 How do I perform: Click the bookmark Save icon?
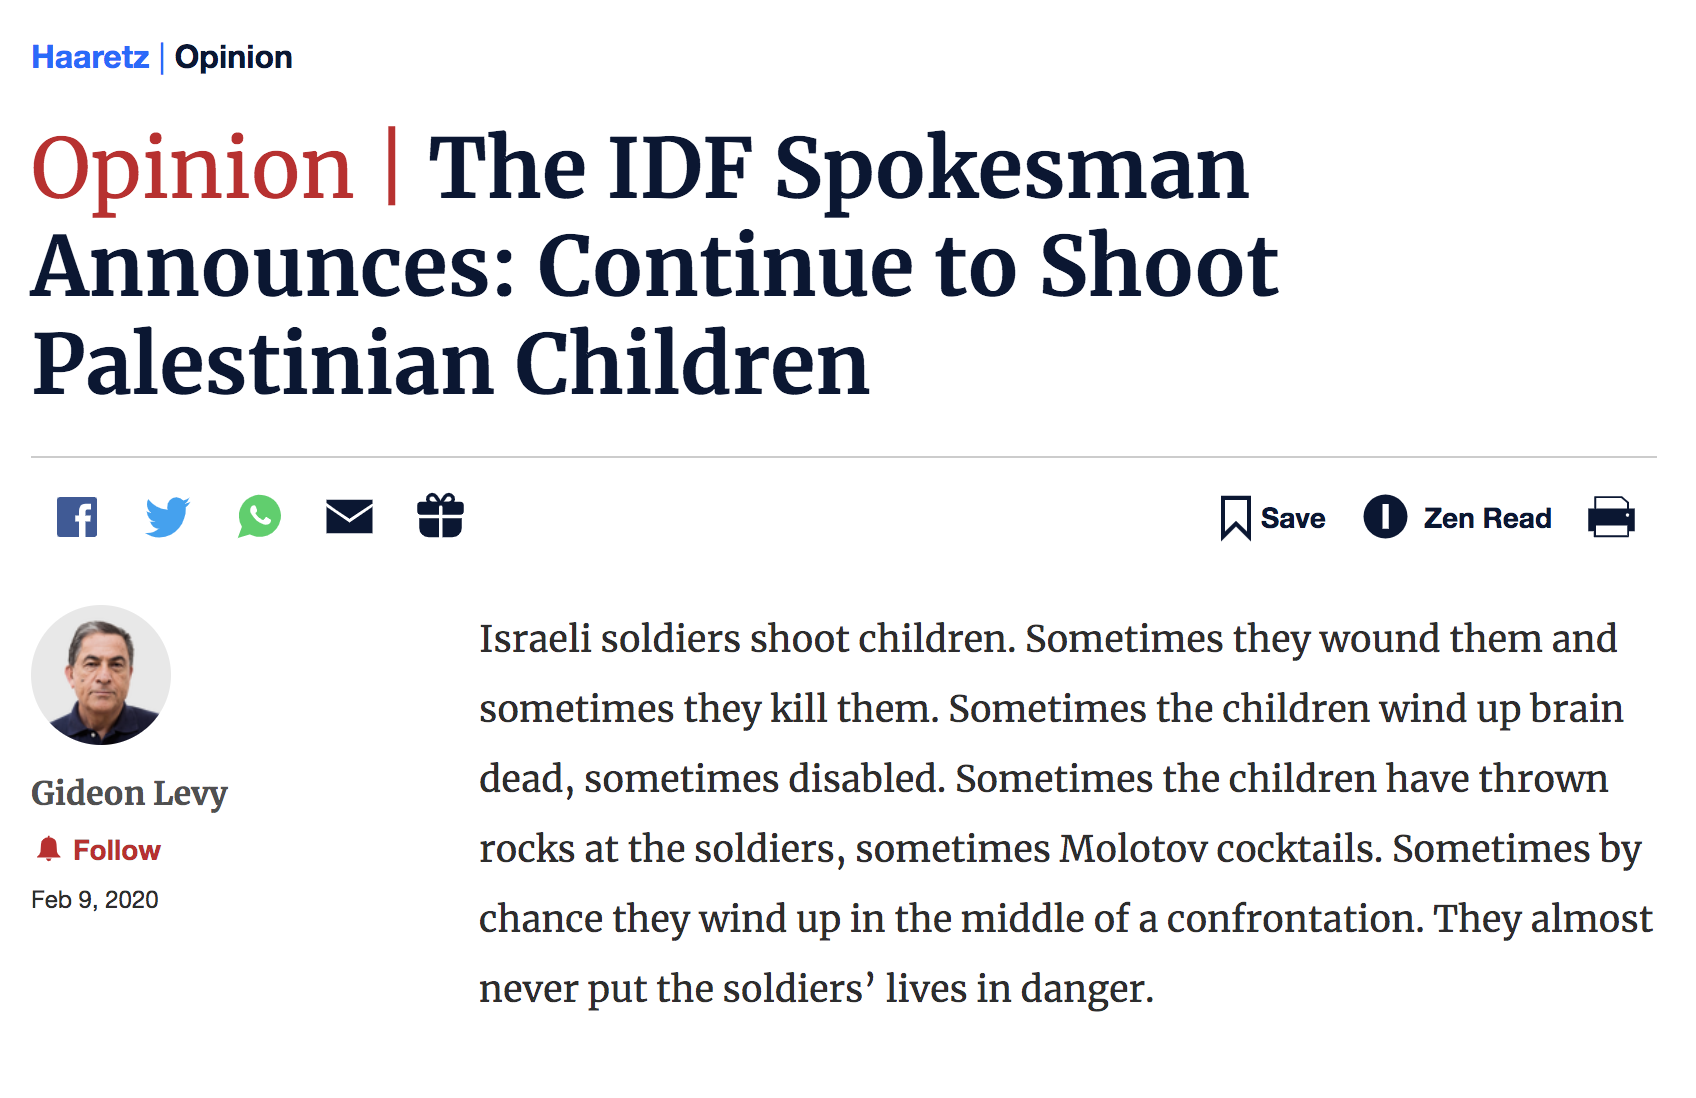(x=1235, y=518)
